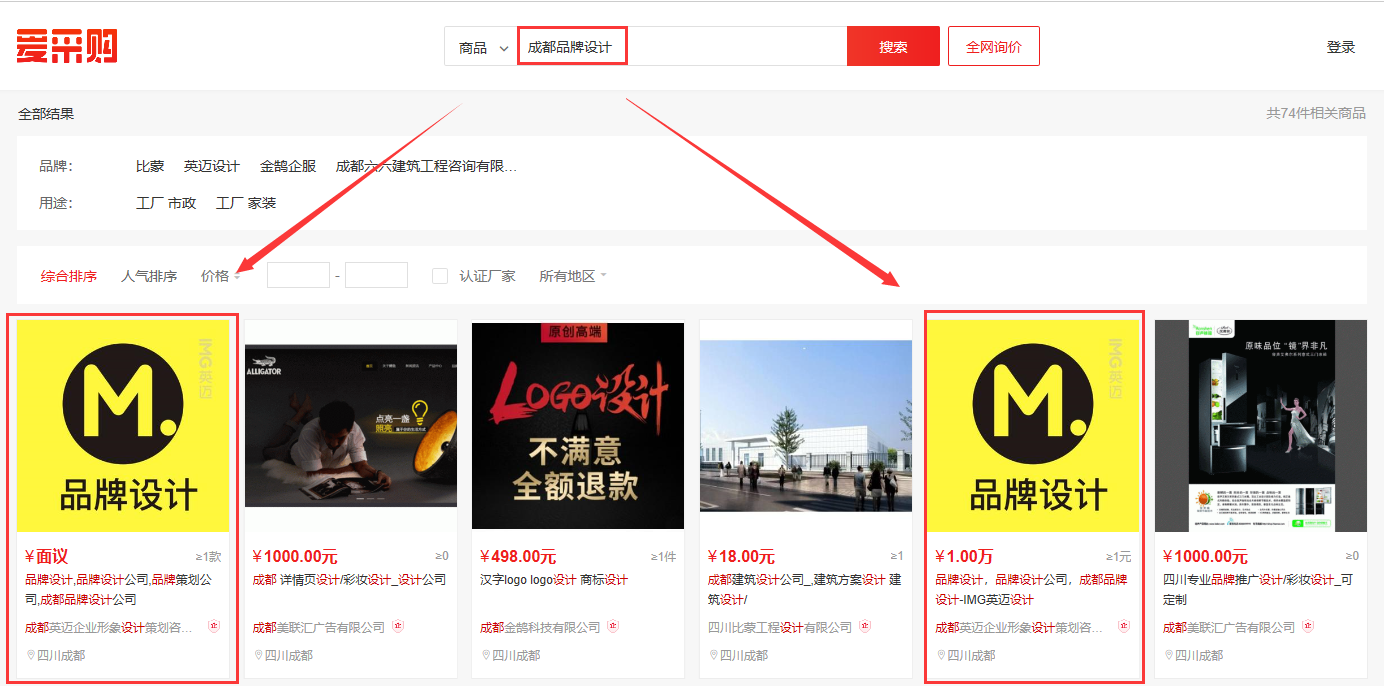Open company link 四川比蒙工程设计有限公司
The image size is (1384, 686).
point(780,628)
